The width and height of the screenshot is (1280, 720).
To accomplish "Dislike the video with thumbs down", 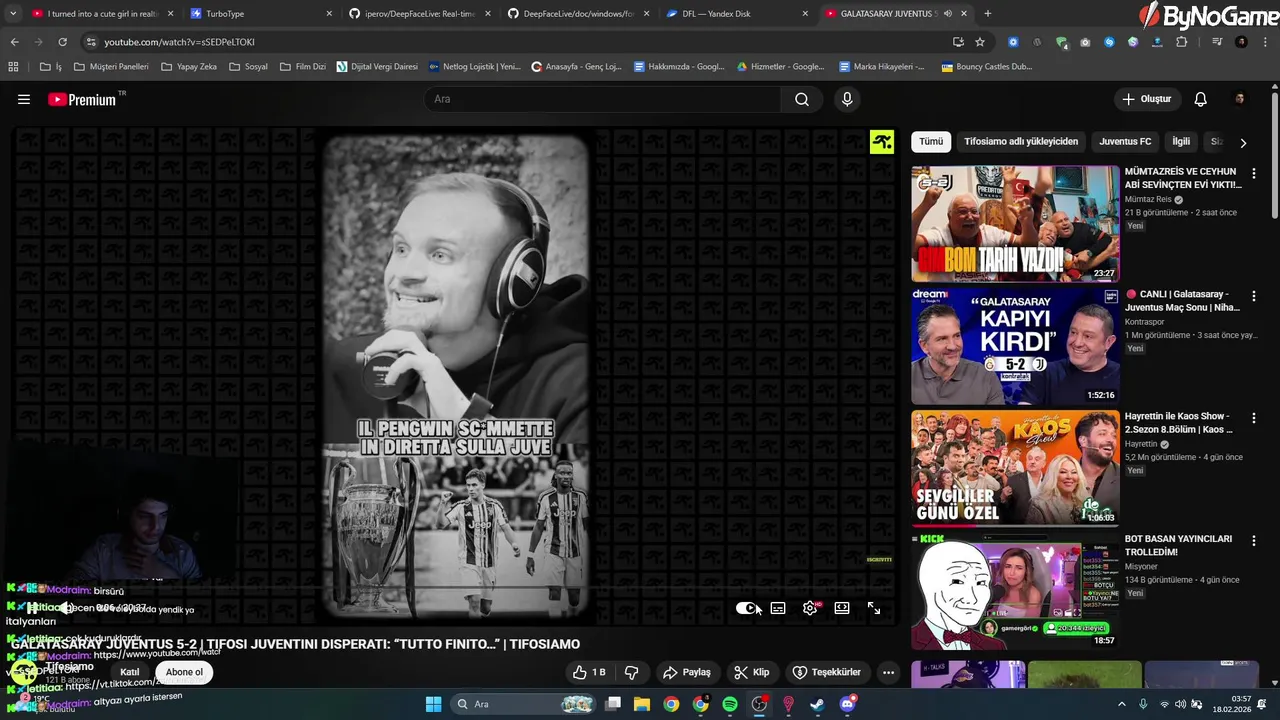I will coord(631,672).
